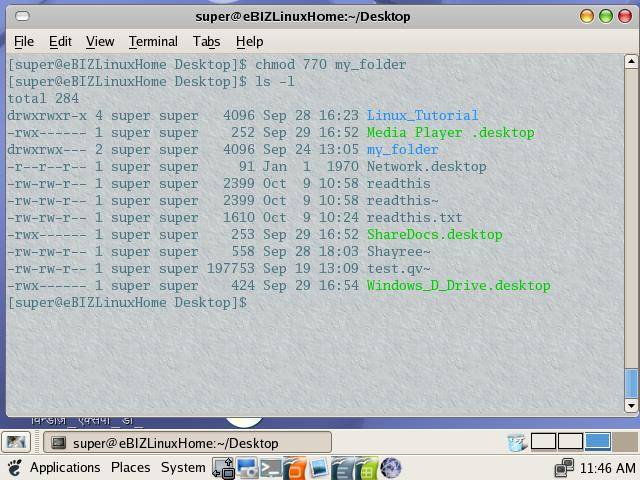This screenshot has height=480, width=640.
Task: Open the Terminal menu in menu bar
Action: [153, 41]
